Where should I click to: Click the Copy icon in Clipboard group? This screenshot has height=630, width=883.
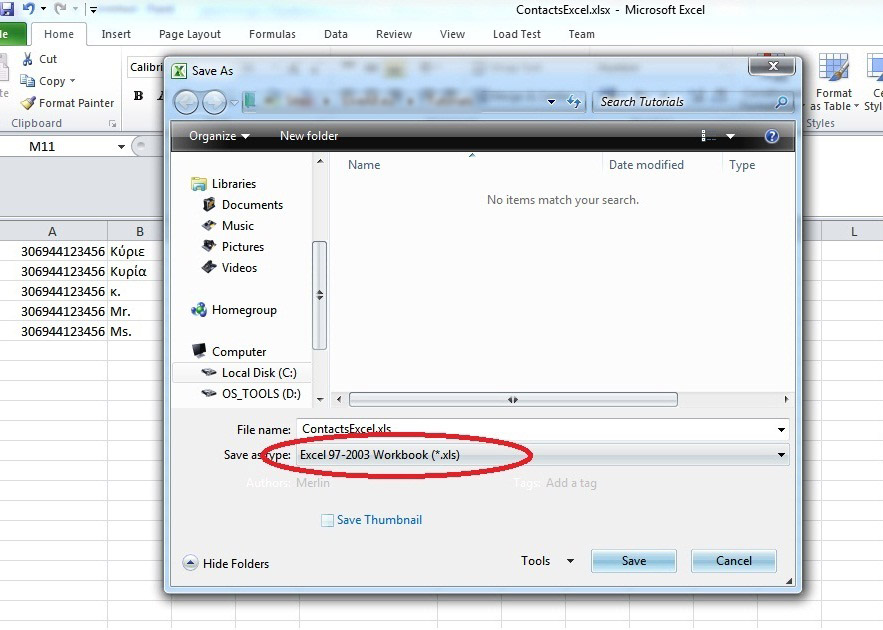pos(27,81)
